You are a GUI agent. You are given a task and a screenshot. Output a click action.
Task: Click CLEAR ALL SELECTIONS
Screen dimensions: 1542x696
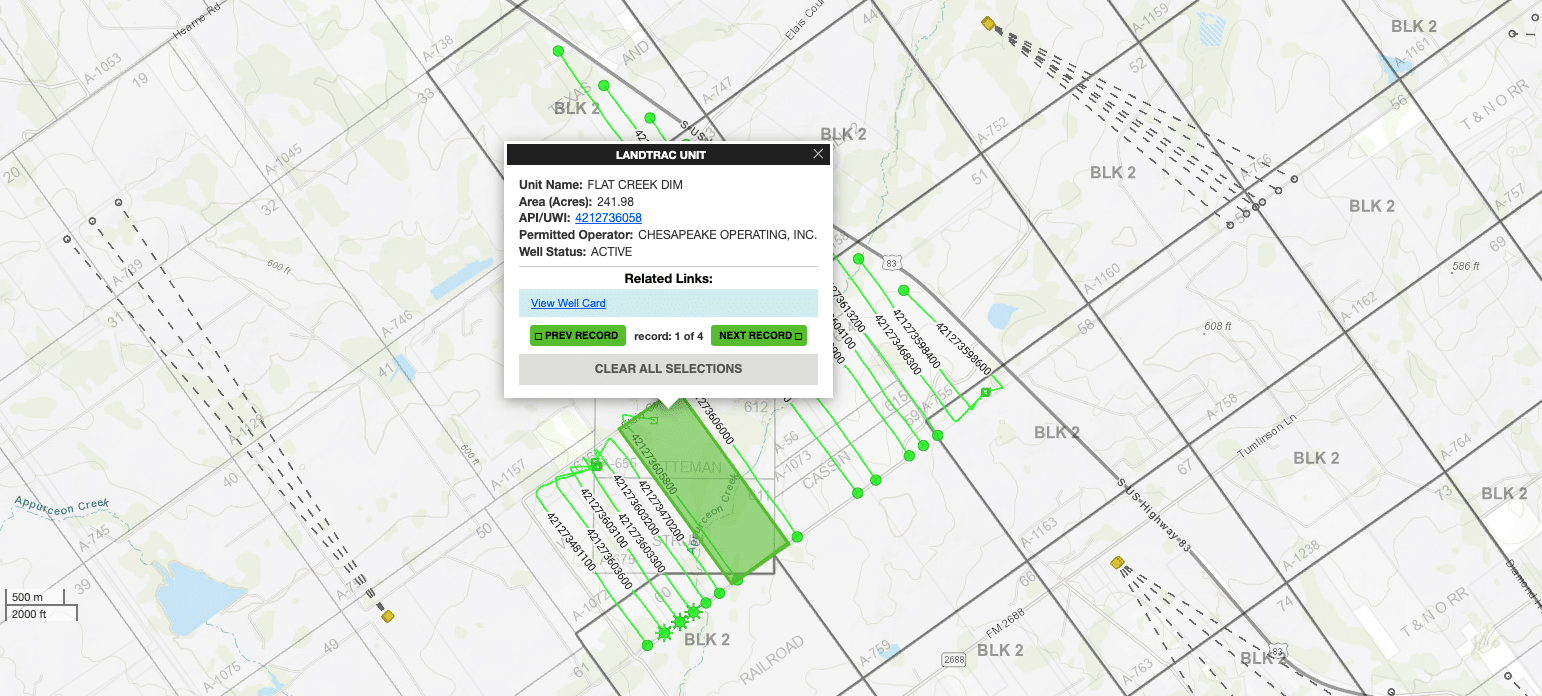point(668,369)
